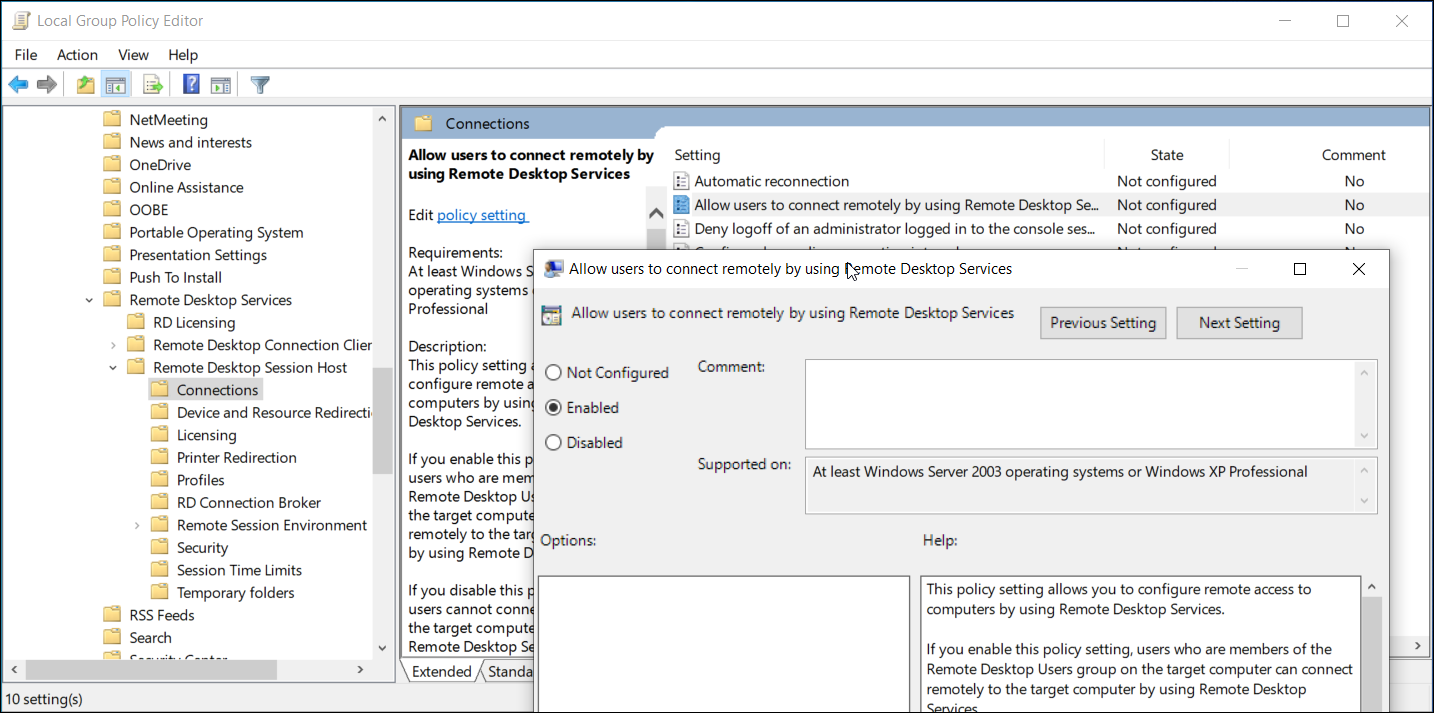The width and height of the screenshot is (1434, 713).
Task: Click the dialog title bar icon
Action: [553, 268]
